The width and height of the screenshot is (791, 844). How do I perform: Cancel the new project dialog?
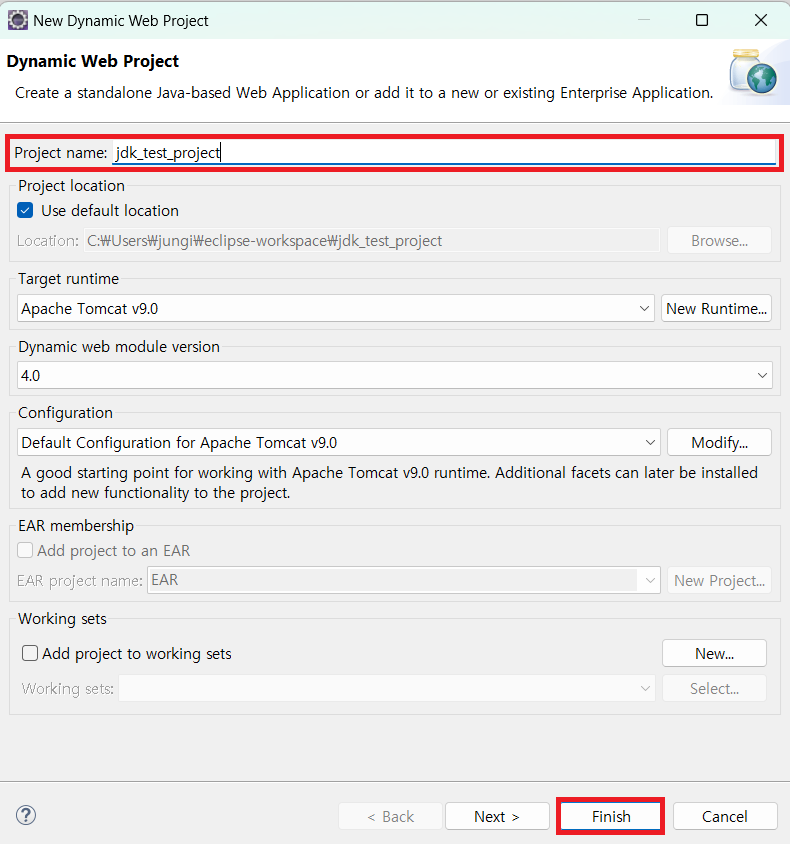[x=724, y=817]
